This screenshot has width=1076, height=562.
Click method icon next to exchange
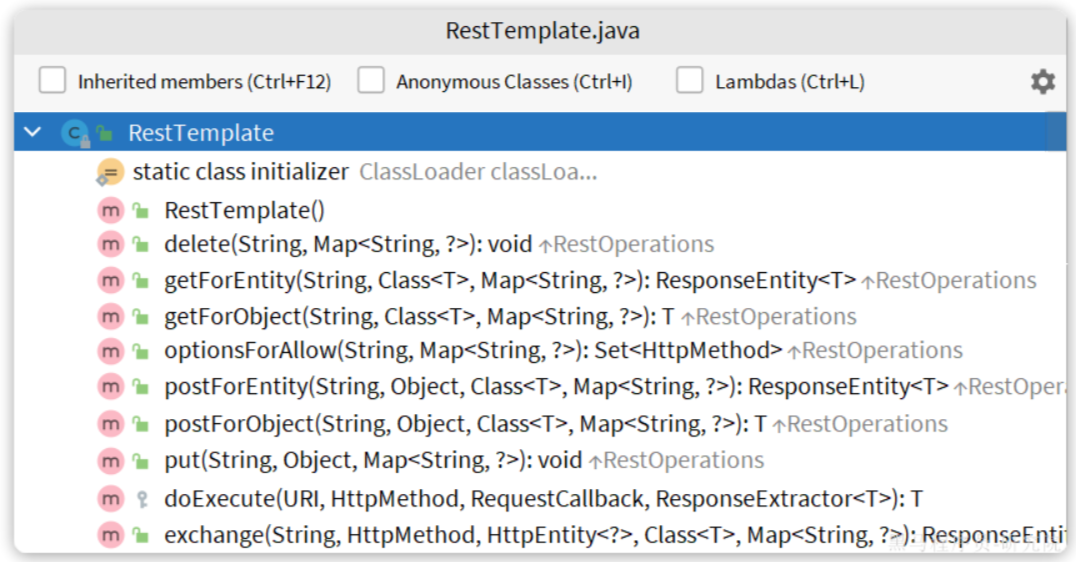pos(110,535)
